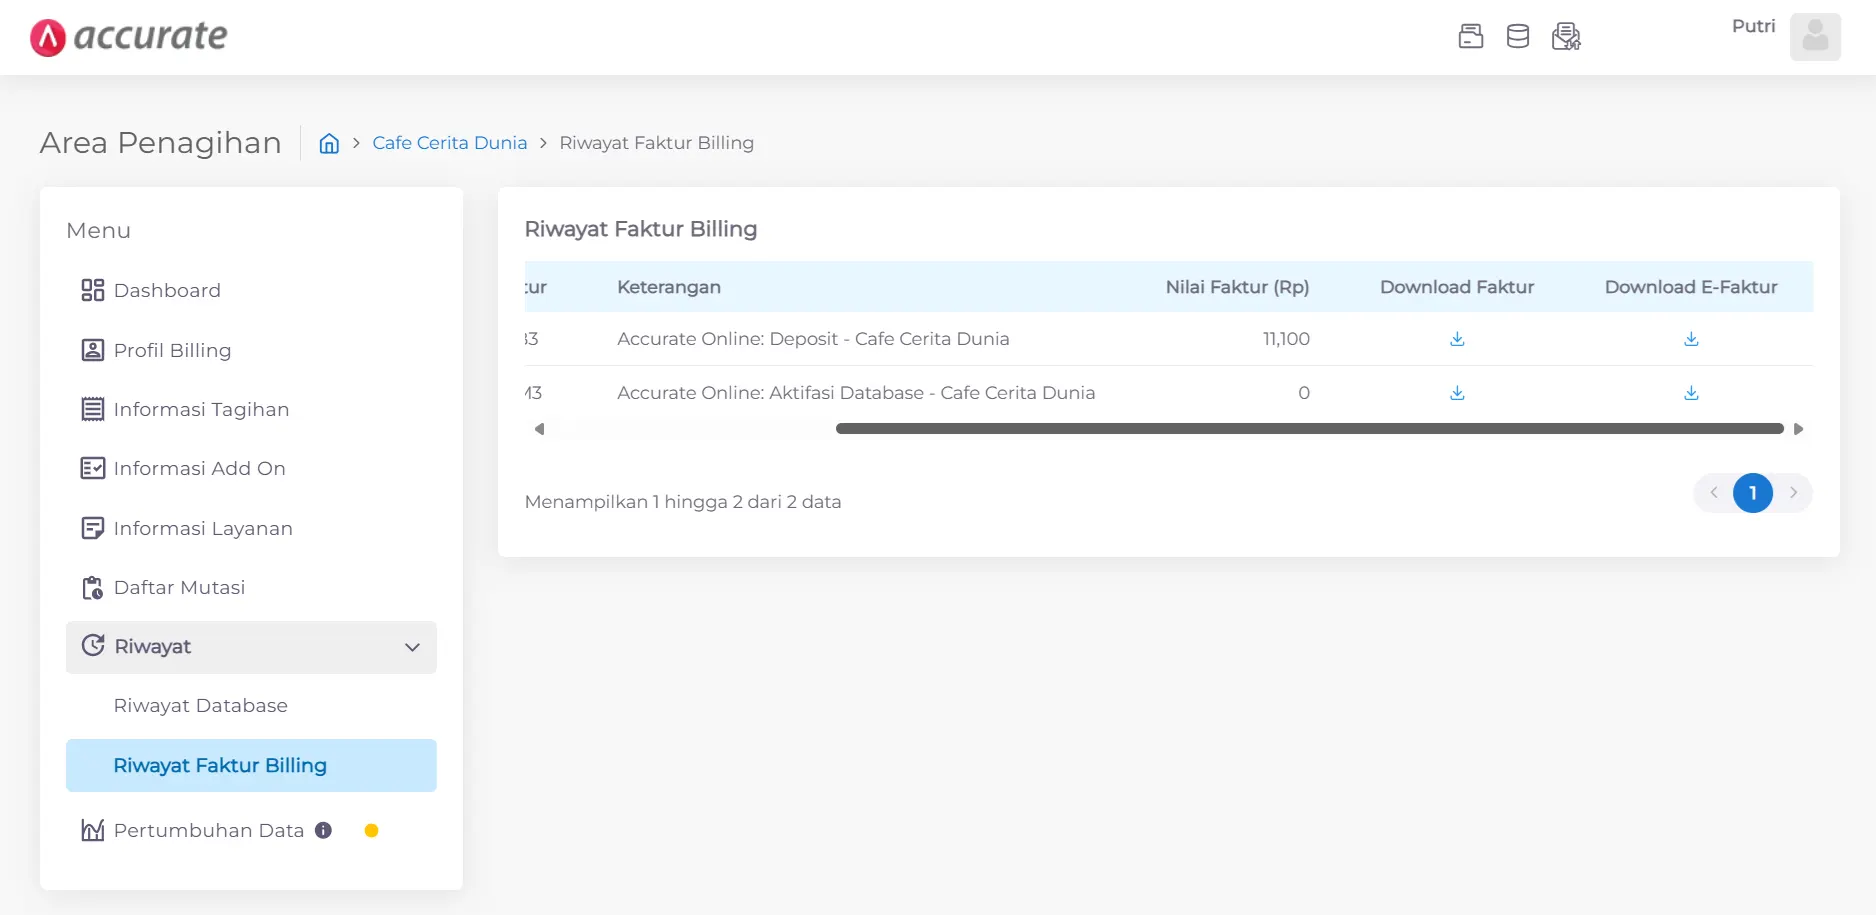1876x915 pixels.
Task: Go to previous page in pagination
Action: (1714, 492)
